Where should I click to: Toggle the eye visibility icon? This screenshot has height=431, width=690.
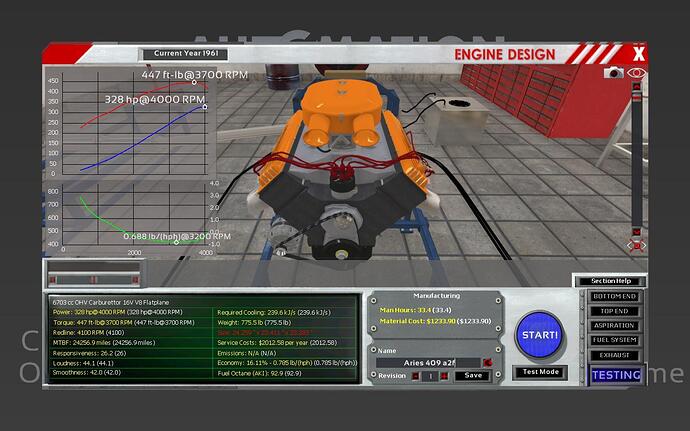point(636,73)
